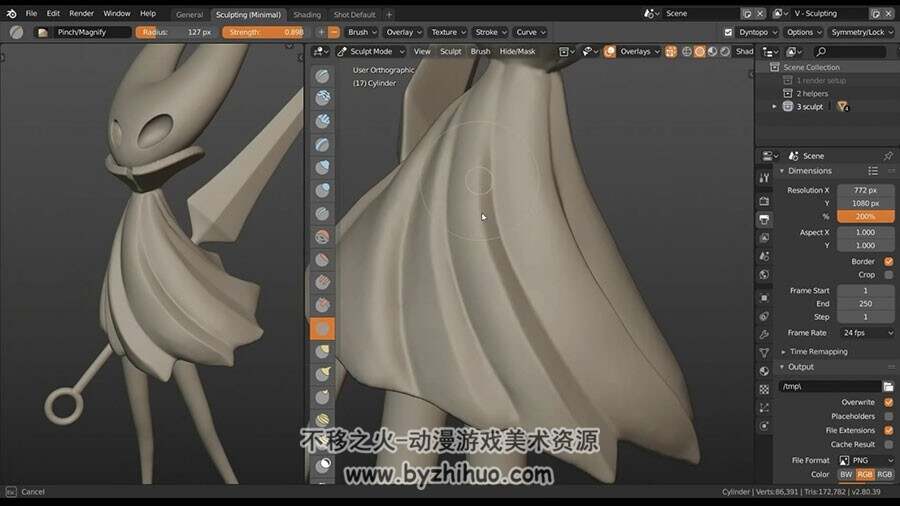Set brush direction to Add (plus)
This screenshot has height=506, width=900.
(x=321, y=32)
